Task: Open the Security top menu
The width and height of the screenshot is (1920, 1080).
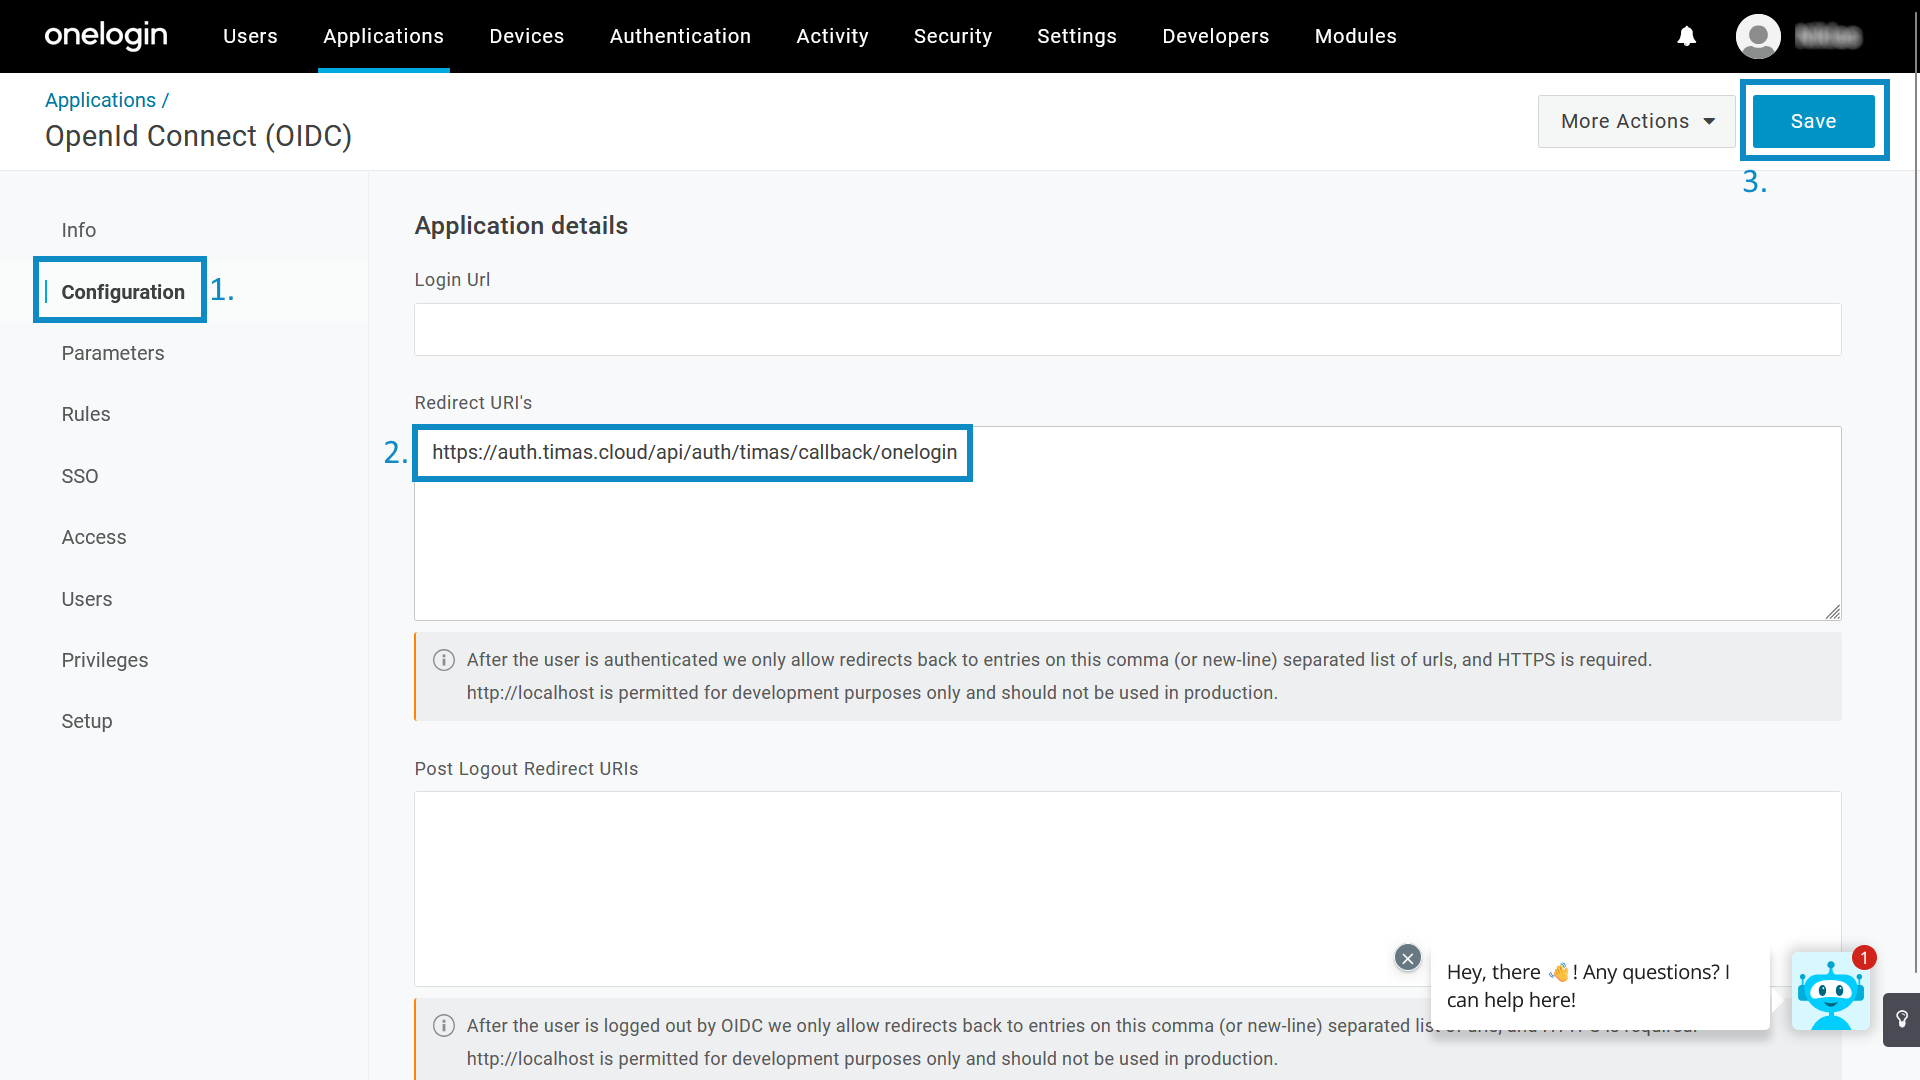Action: [953, 36]
